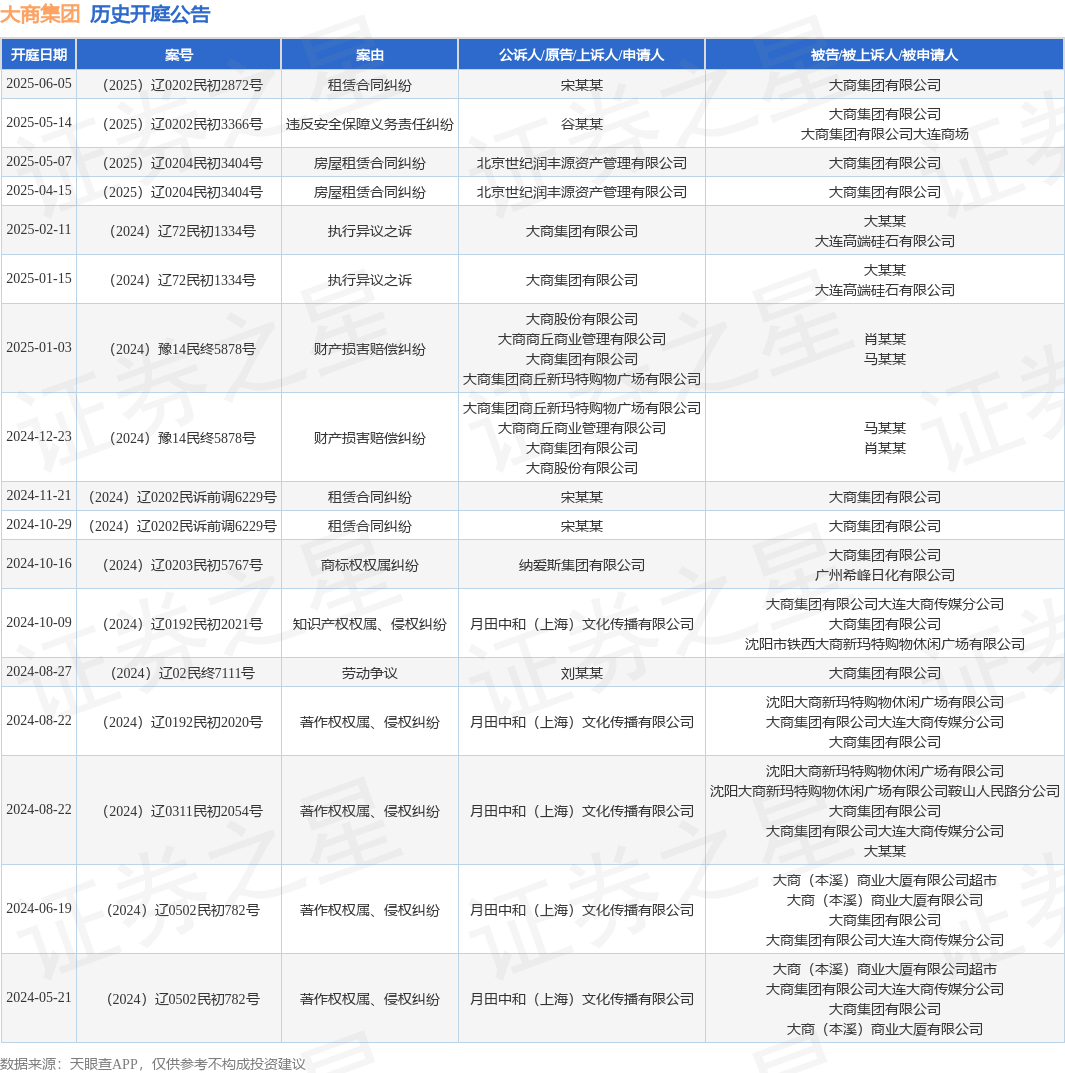The image size is (1065, 1073).
Task: Select case number (2025)辽0202民初2872号
Action: (179, 86)
